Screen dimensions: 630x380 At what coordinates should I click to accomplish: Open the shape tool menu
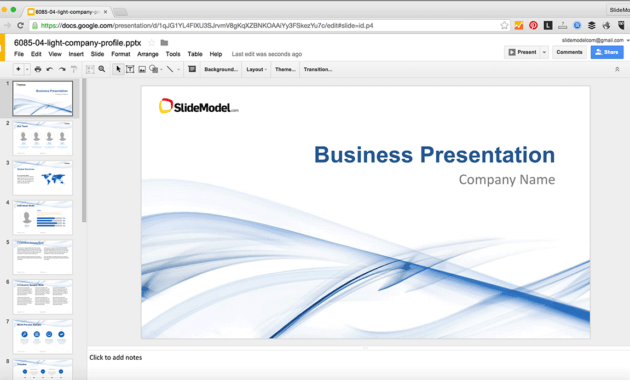pyautogui.click(x=153, y=69)
